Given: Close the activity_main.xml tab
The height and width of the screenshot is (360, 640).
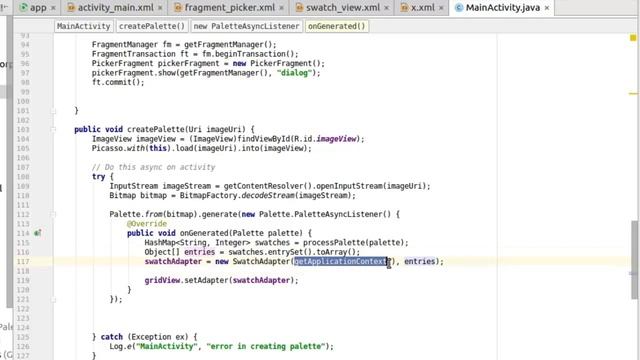Looking at the screenshot, I should [160, 8].
